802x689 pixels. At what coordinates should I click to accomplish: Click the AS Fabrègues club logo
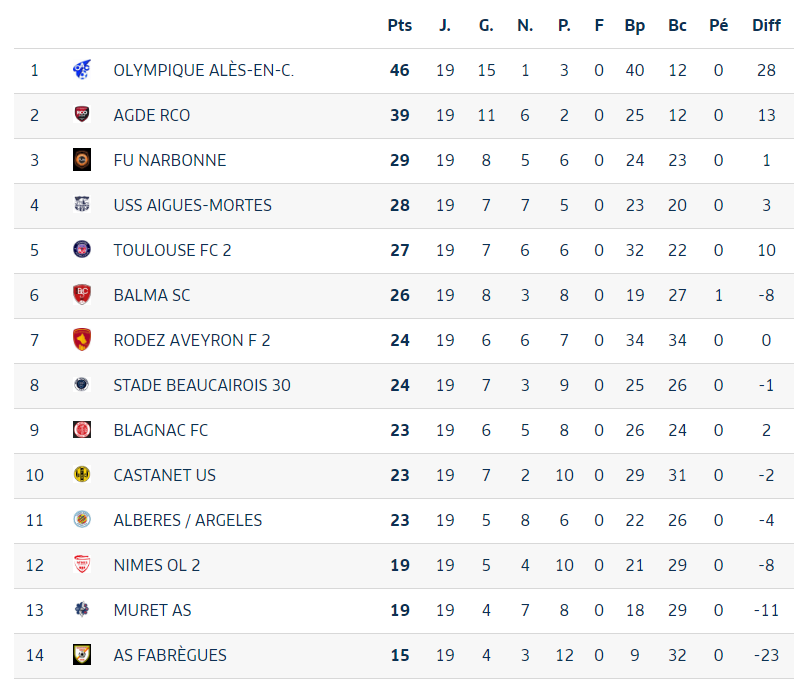(82, 655)
